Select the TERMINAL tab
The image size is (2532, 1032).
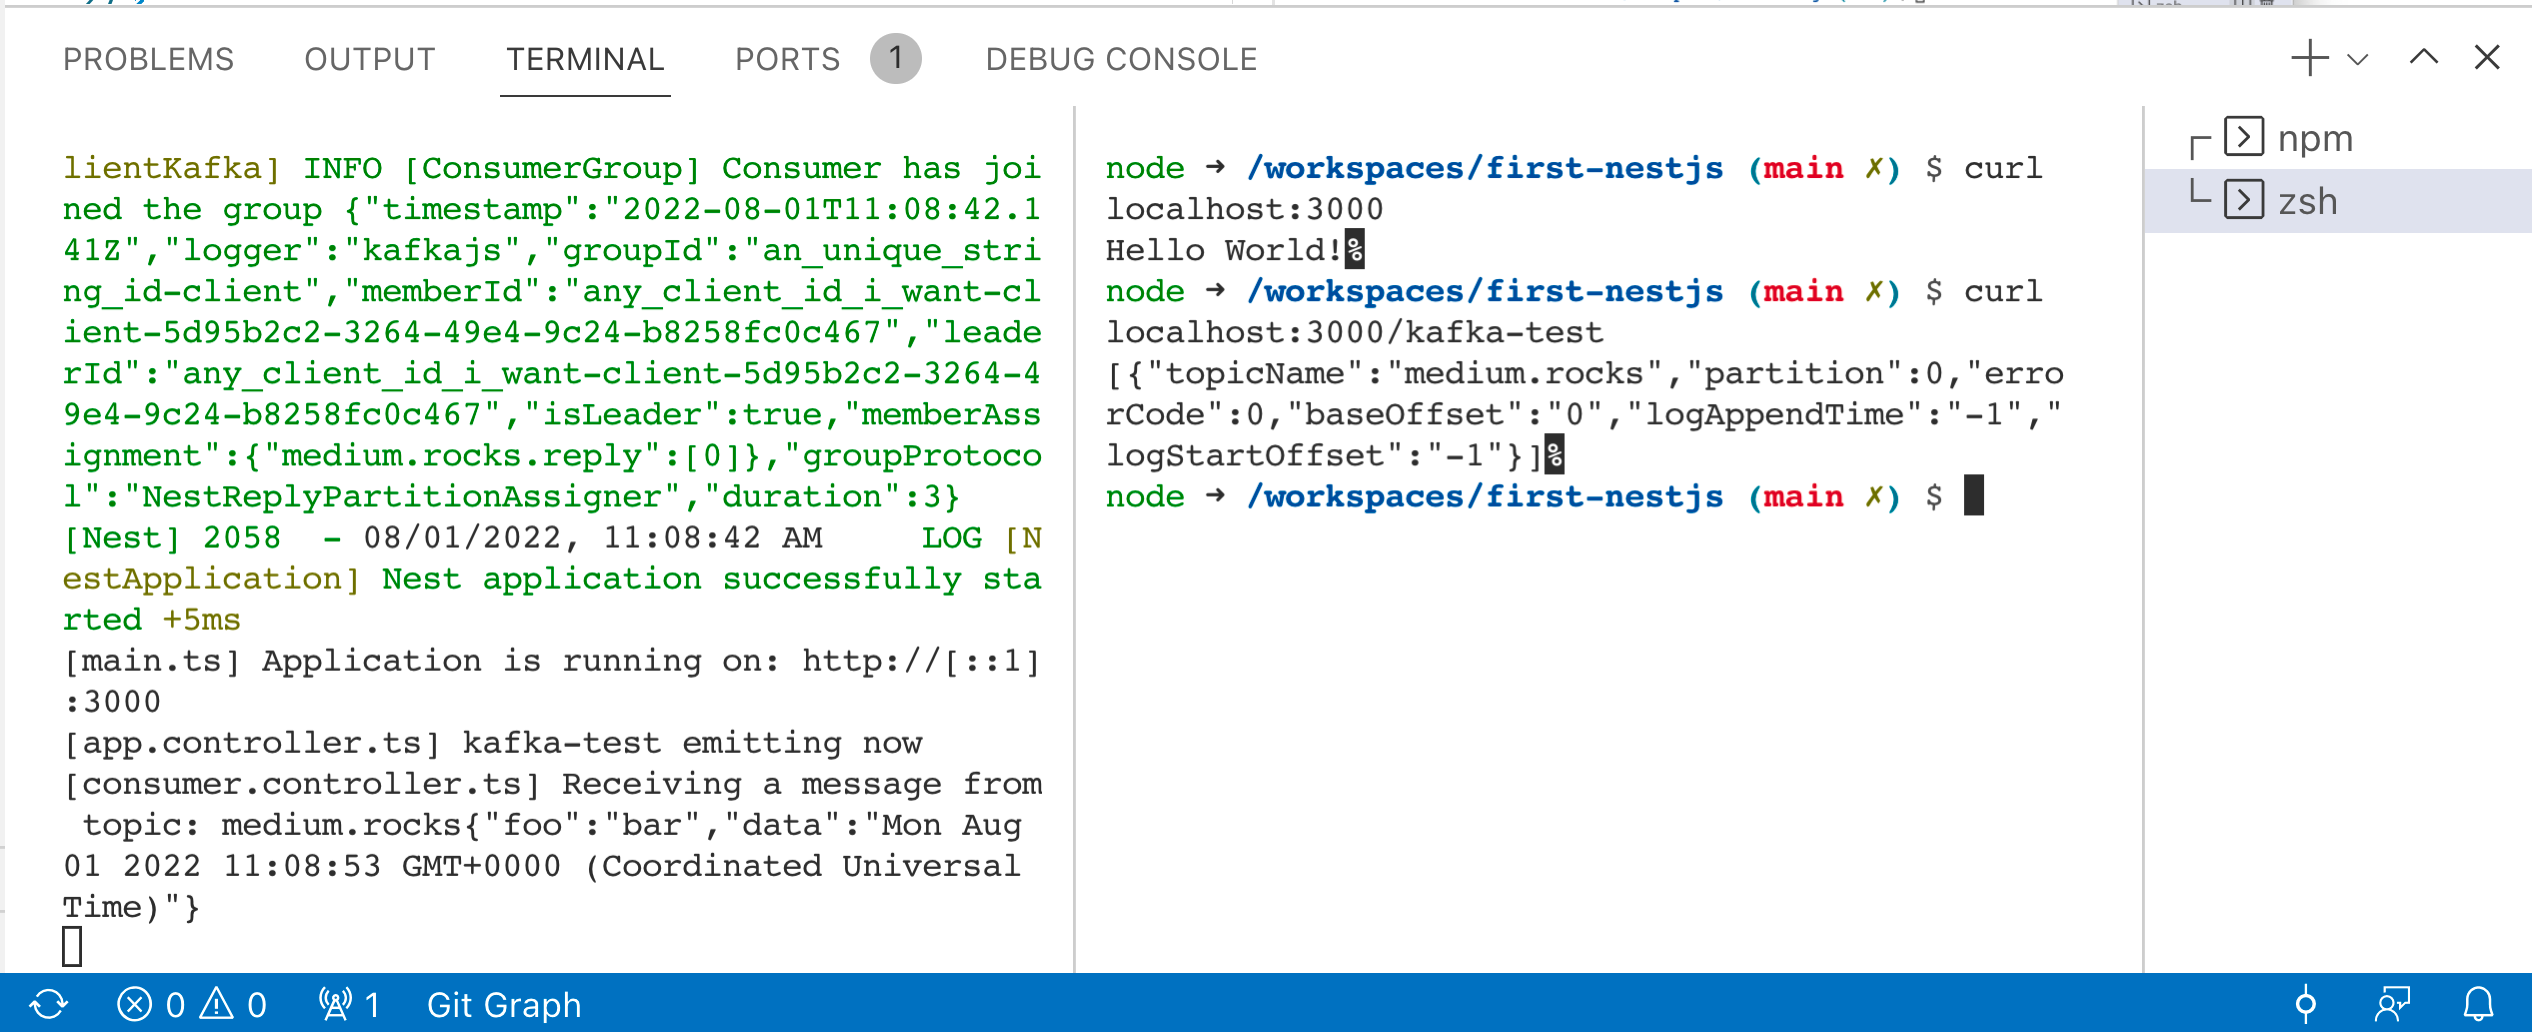(x=585, y=59)
